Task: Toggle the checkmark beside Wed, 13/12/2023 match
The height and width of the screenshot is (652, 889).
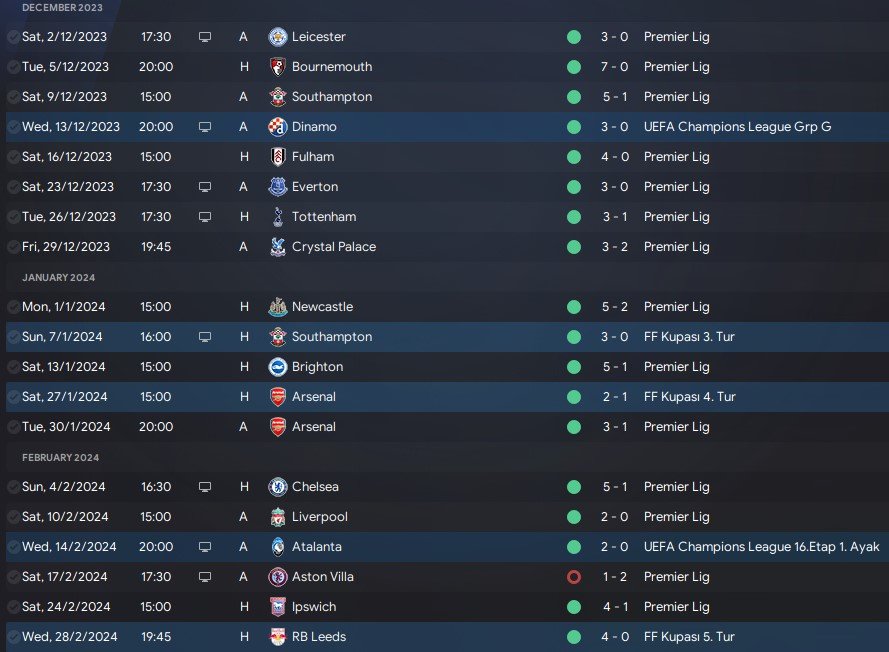Action: pos(13,127)
